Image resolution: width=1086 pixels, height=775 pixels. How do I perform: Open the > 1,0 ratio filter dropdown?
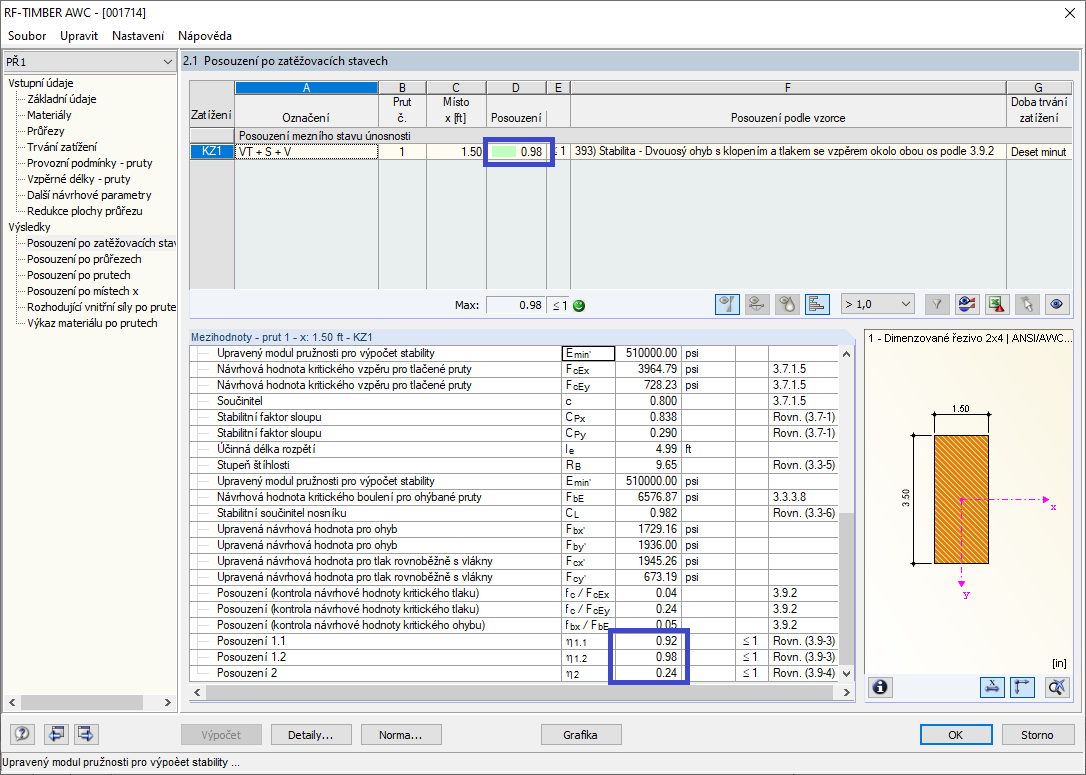(878, 304)
